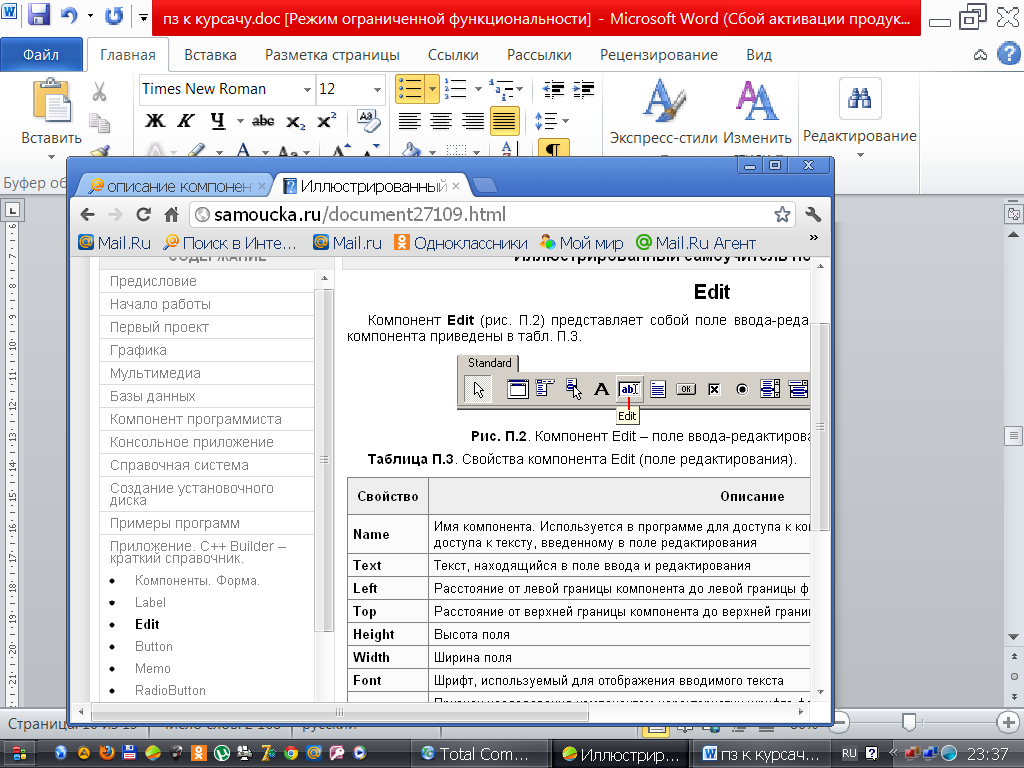1024x768 pixels.
Task: Go to browser home page
Action: click(171, 214)
